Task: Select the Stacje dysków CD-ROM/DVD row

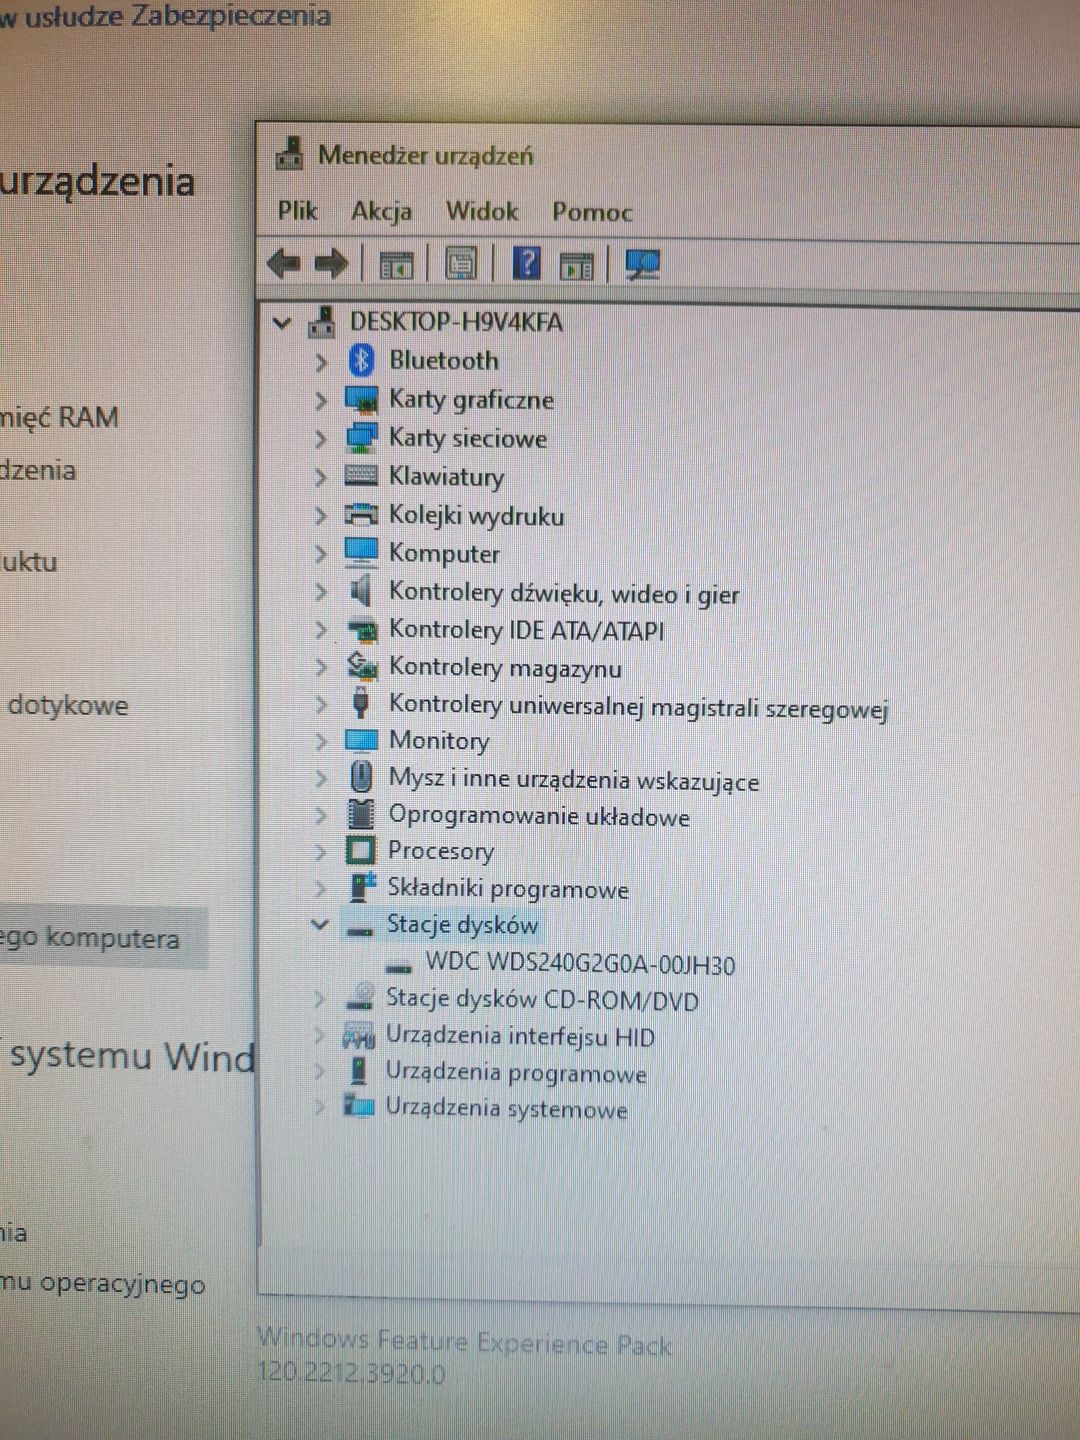Action: click(542, 999)
